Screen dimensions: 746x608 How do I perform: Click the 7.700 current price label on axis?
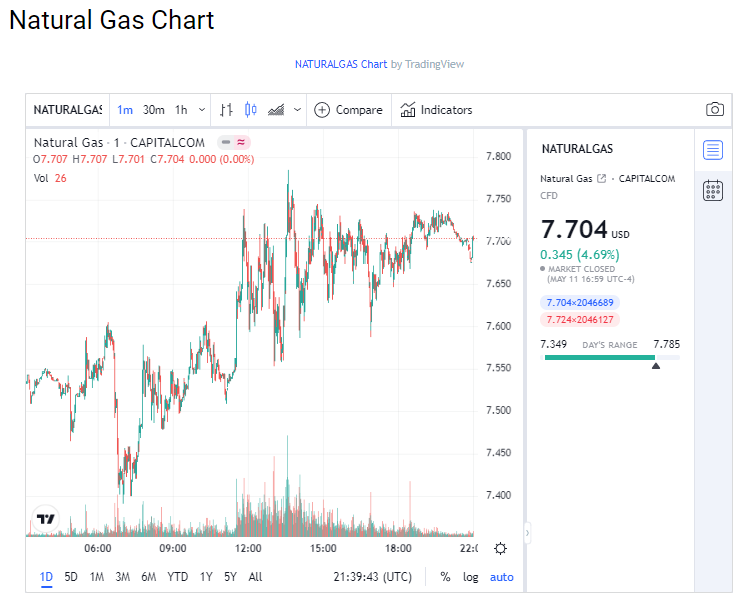pos(498,241)
